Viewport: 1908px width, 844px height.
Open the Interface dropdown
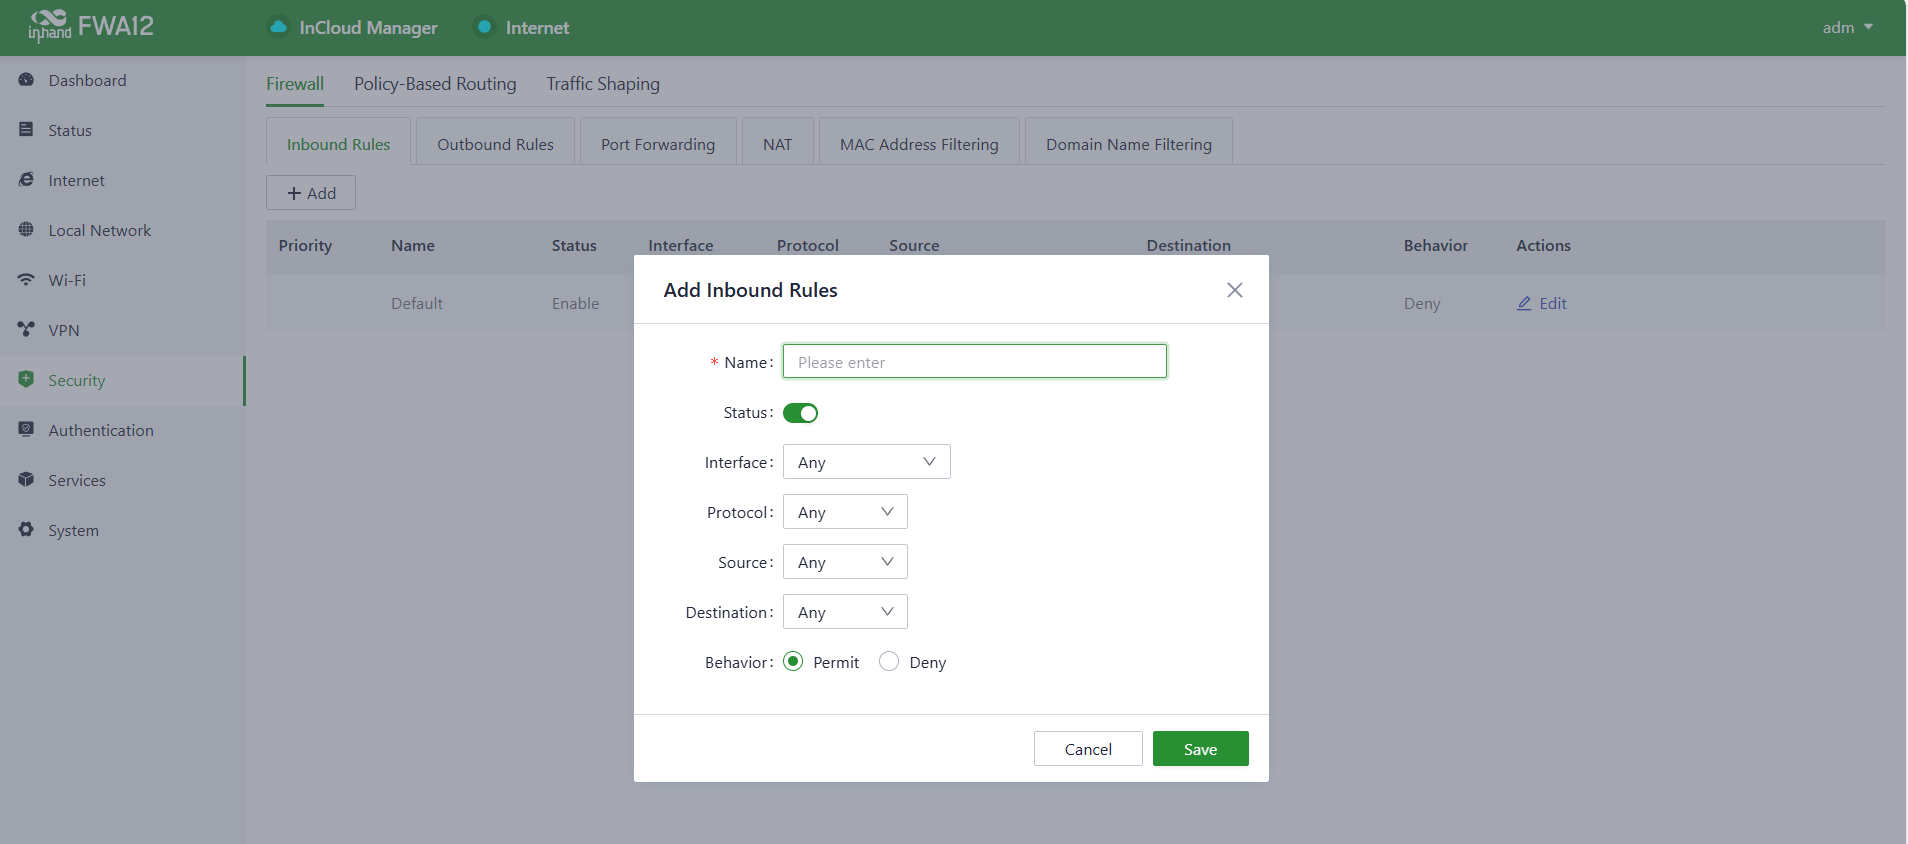[x=866, y=462]
